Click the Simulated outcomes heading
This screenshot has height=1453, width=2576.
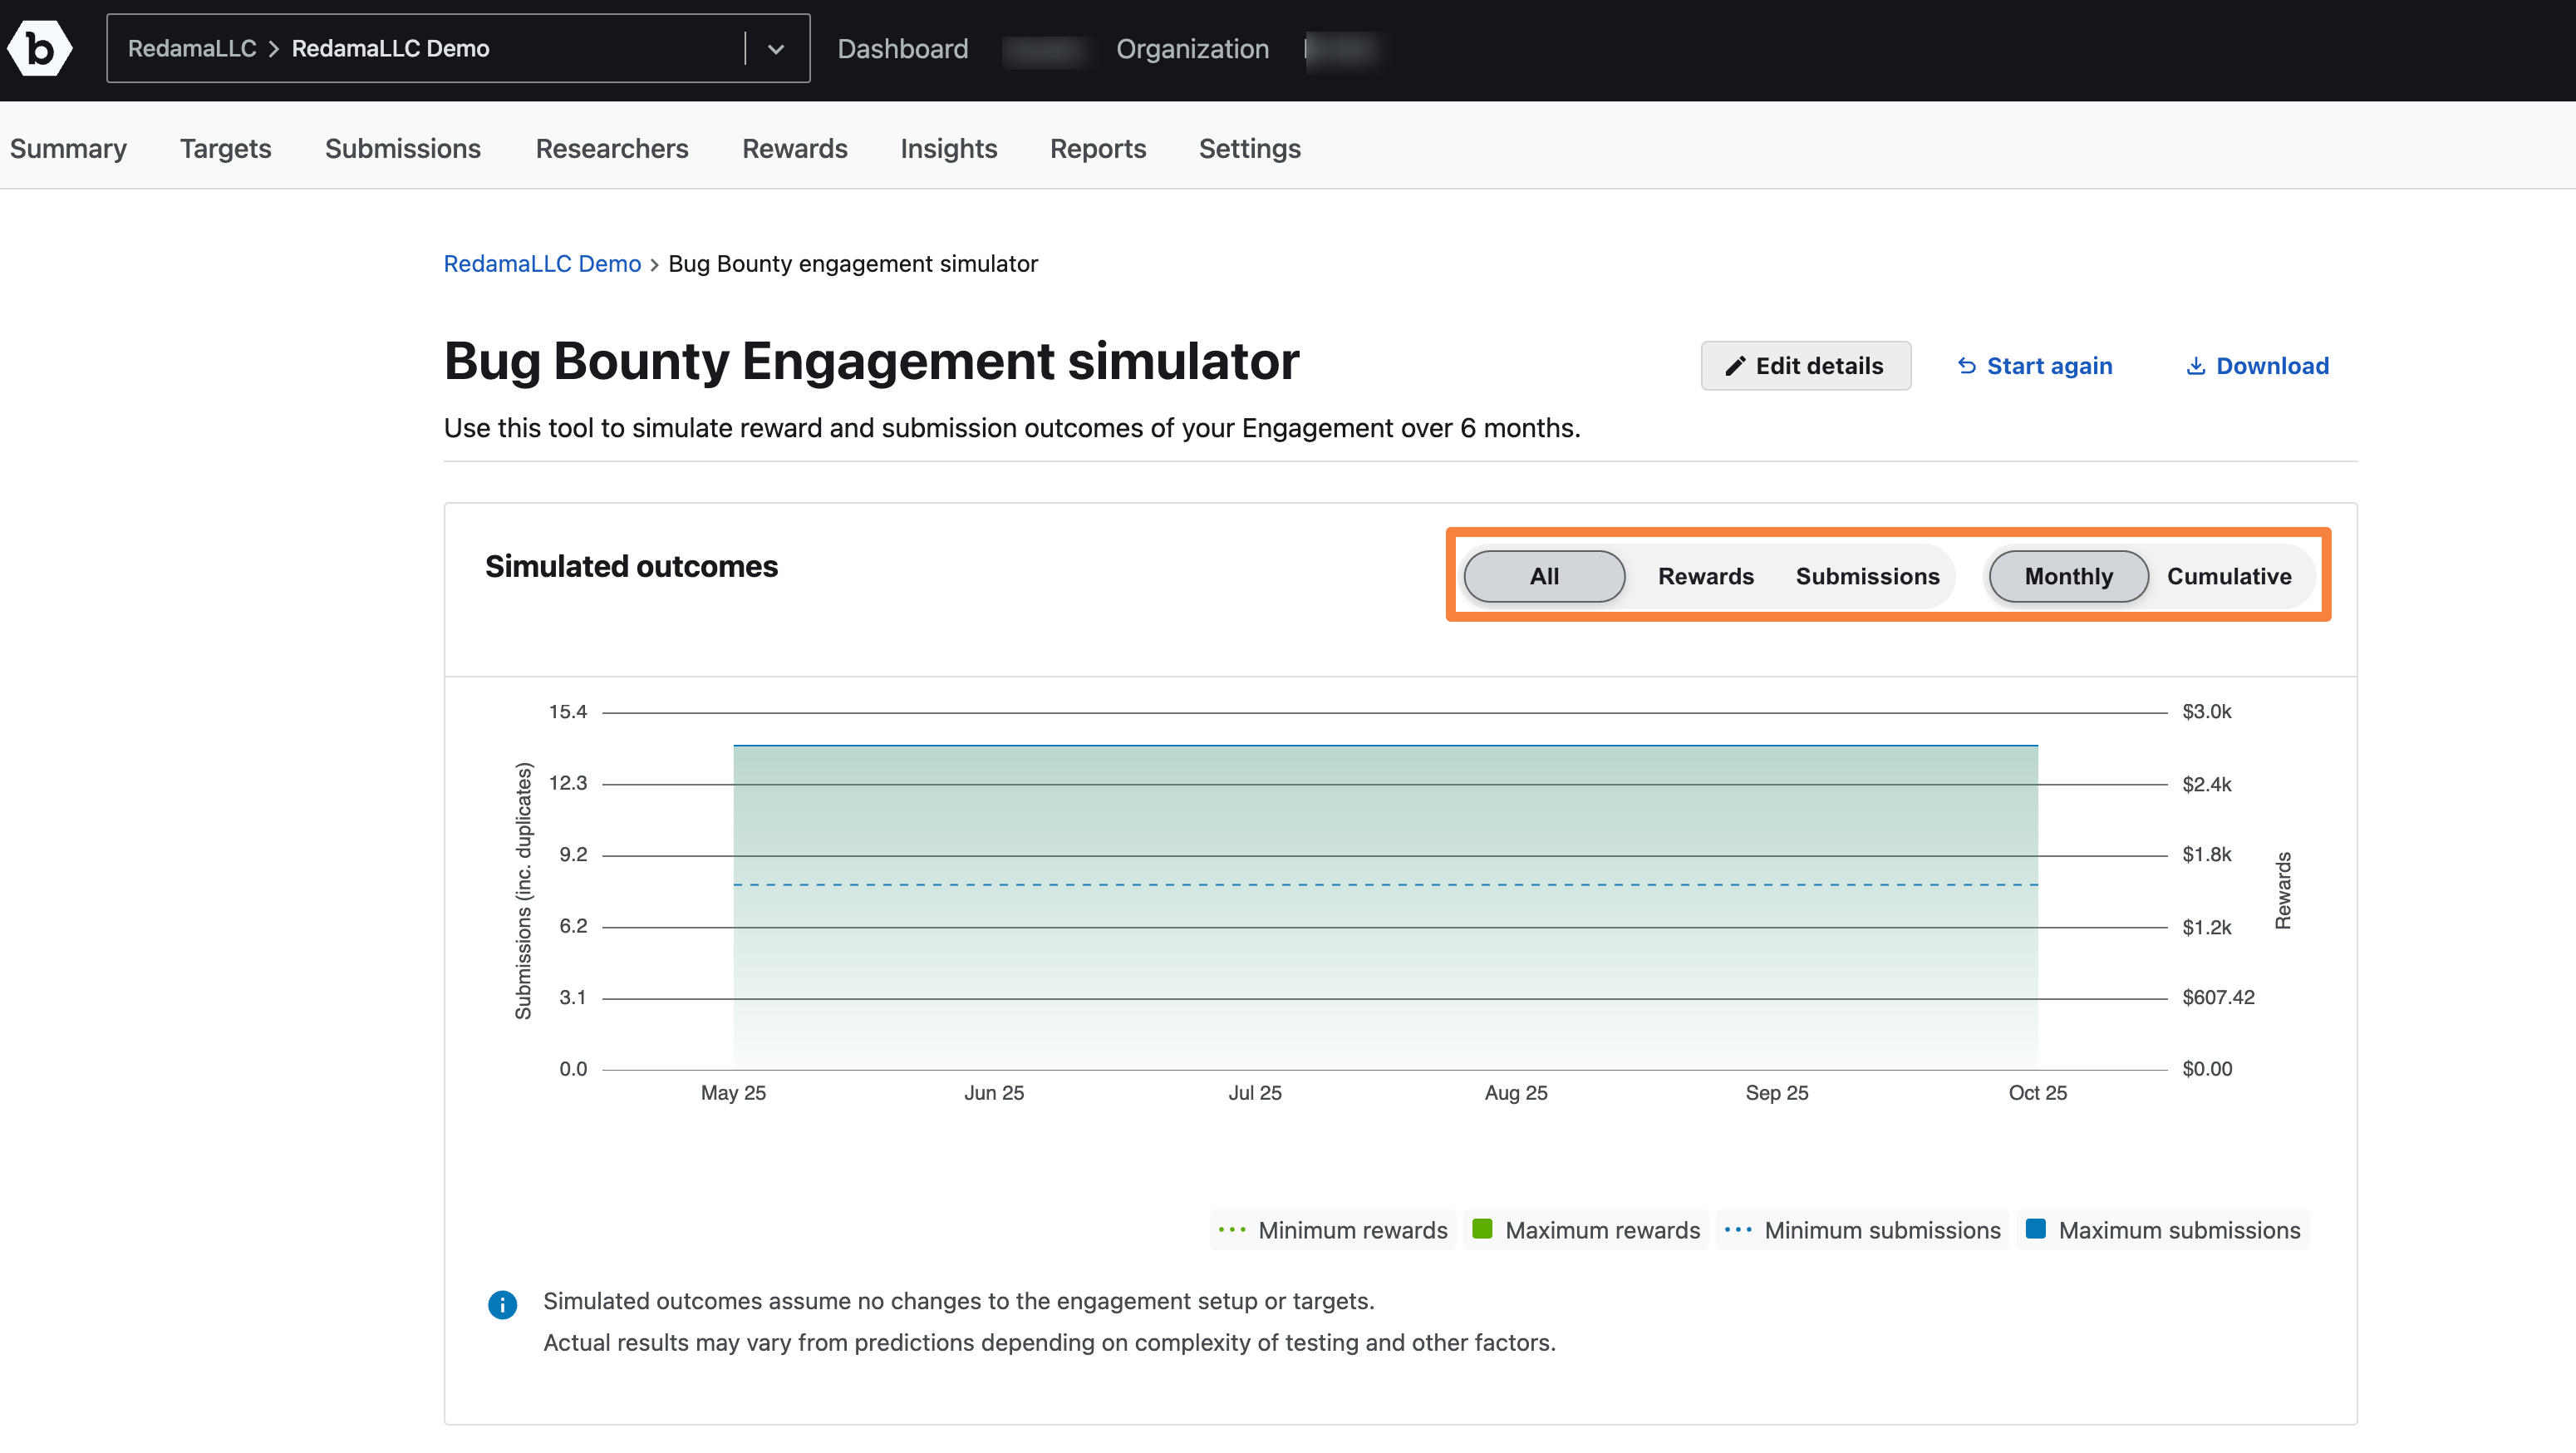(631, 566)
